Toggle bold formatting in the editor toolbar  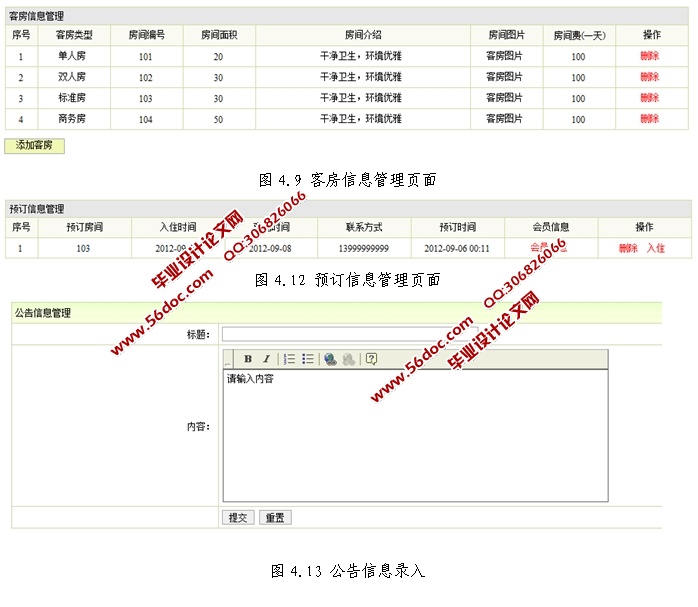[x=248, y=359]
